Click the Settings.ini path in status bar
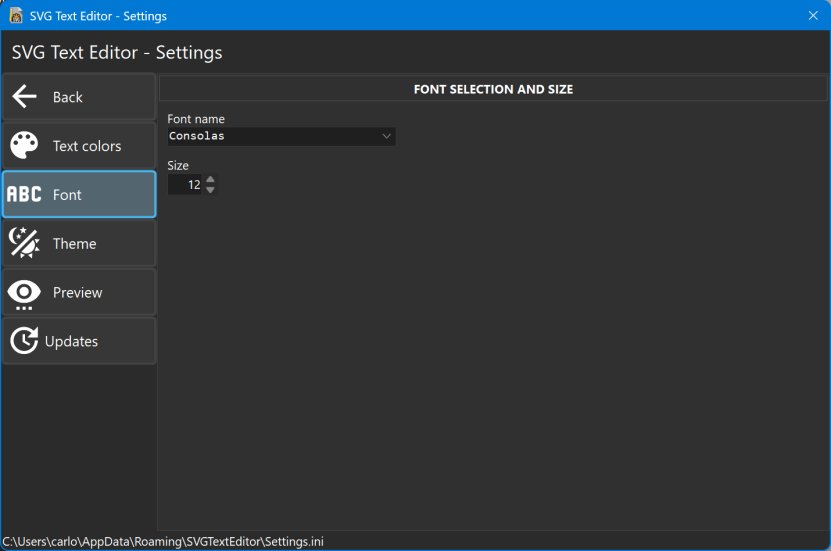 click(x=163, y=541)
